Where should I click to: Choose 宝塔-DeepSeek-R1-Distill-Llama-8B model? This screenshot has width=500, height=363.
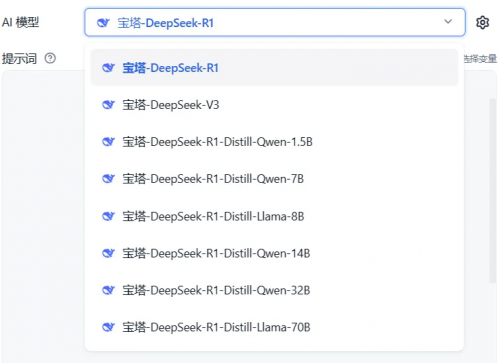pyautogui.click(x=274, y=216)
